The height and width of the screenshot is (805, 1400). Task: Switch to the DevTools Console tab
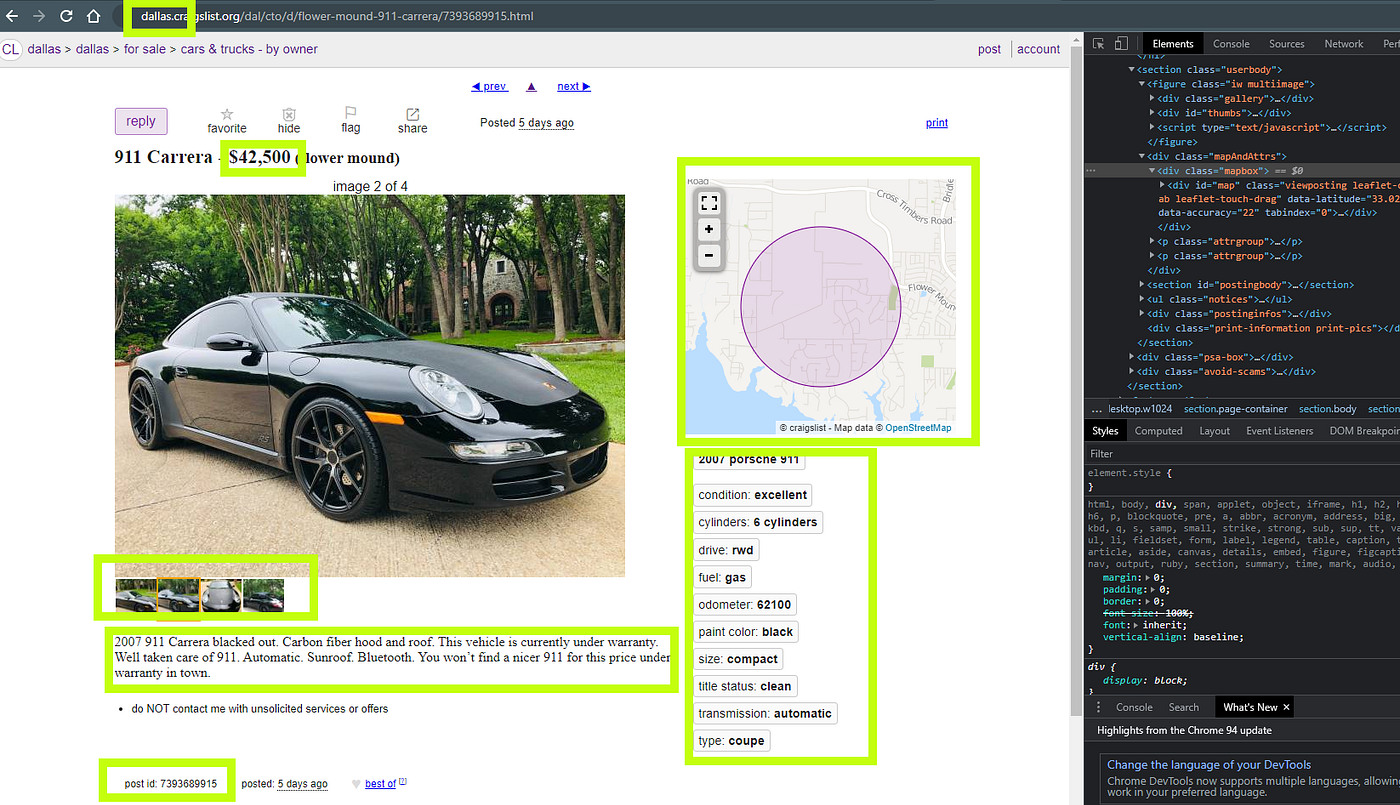pos(1231,44)
